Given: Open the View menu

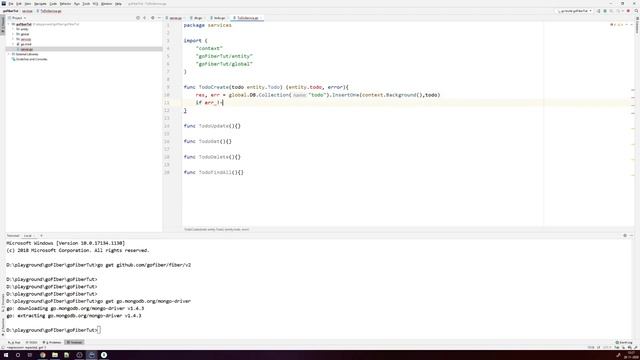Looking at the screenshot, I should tap(28, 4).
